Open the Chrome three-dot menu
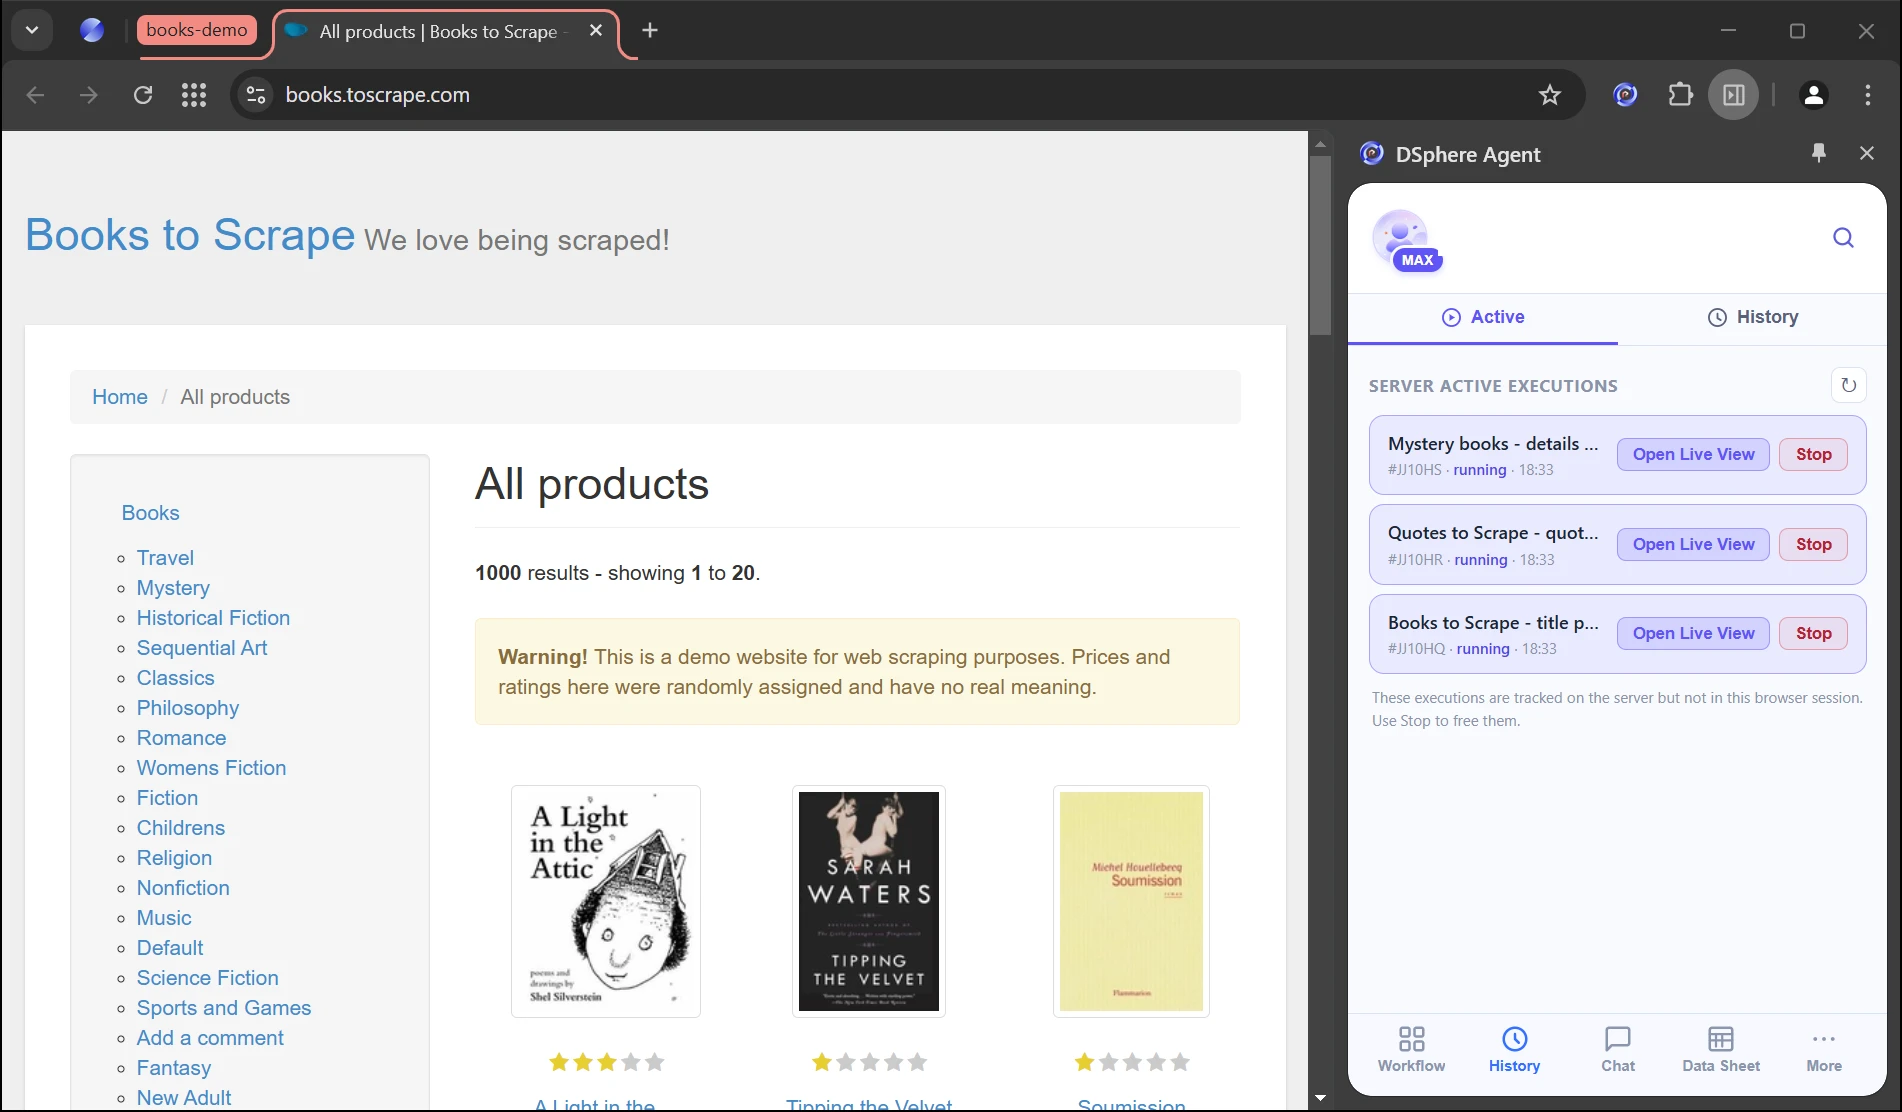Viewport: 1902px width, 1112px height. [1867, 95]
